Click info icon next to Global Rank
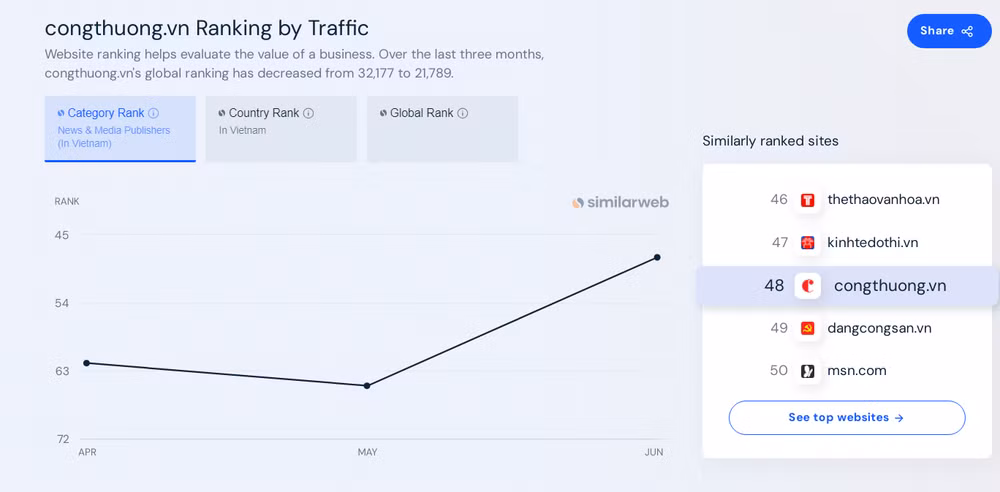 [462, 114]
